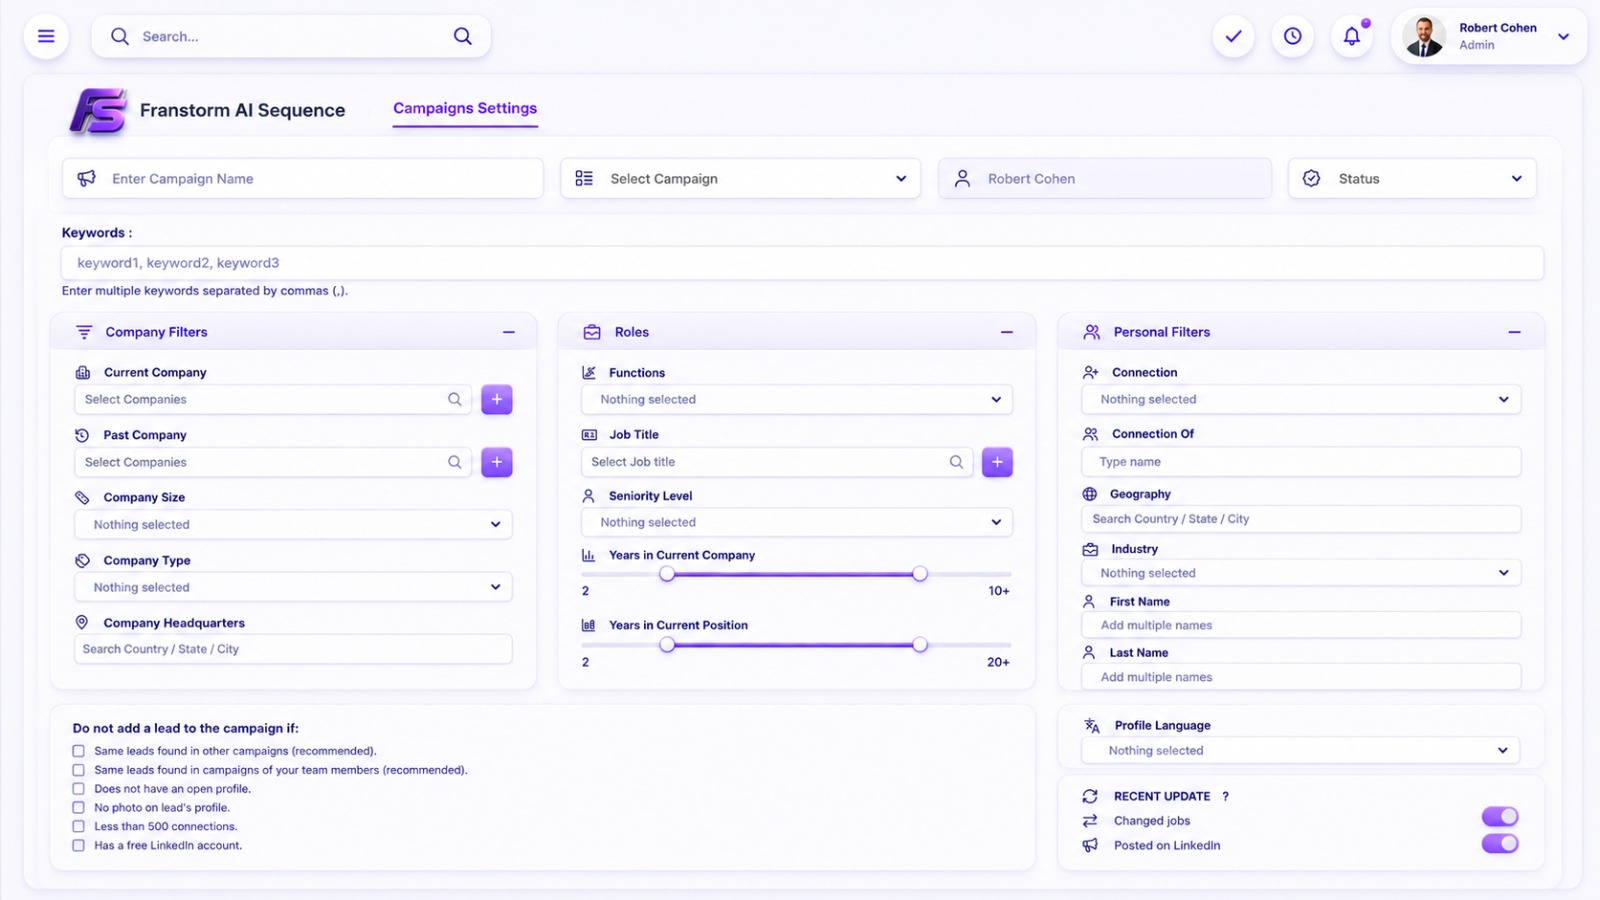Click the Enter Campaign Name field
Screen dimensions: 1600x900
point(303,178)
